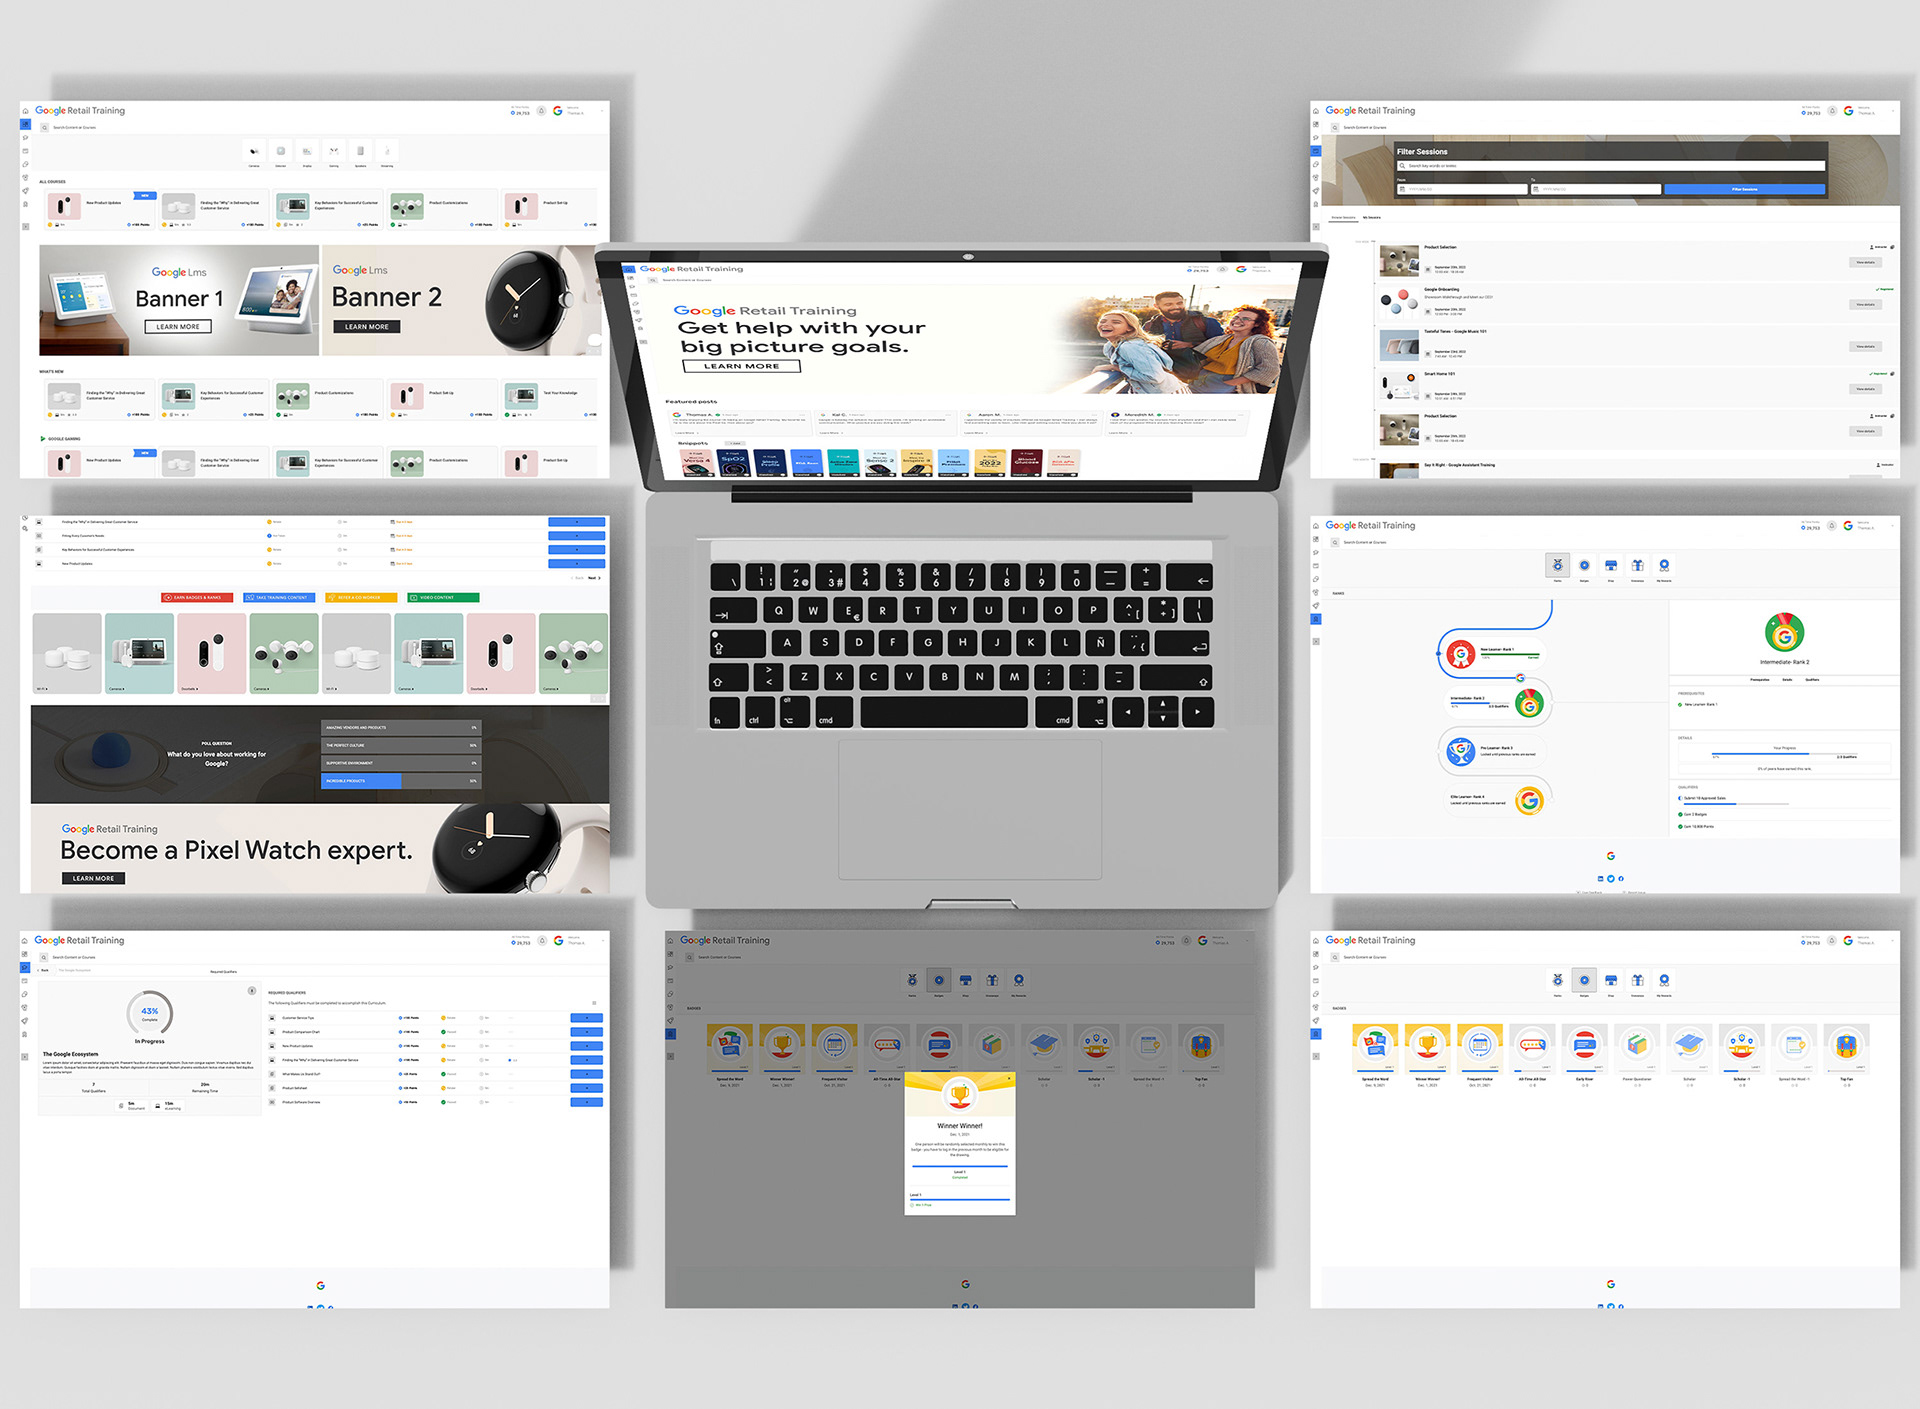Select gift icon above the rank path

[1637, 566]
